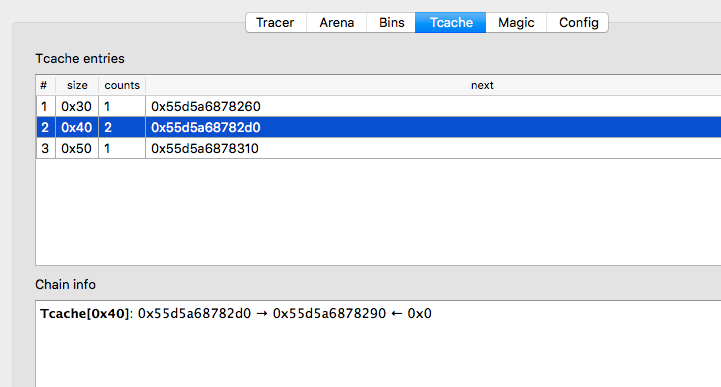Open the Config tab

tap(578, 23)
